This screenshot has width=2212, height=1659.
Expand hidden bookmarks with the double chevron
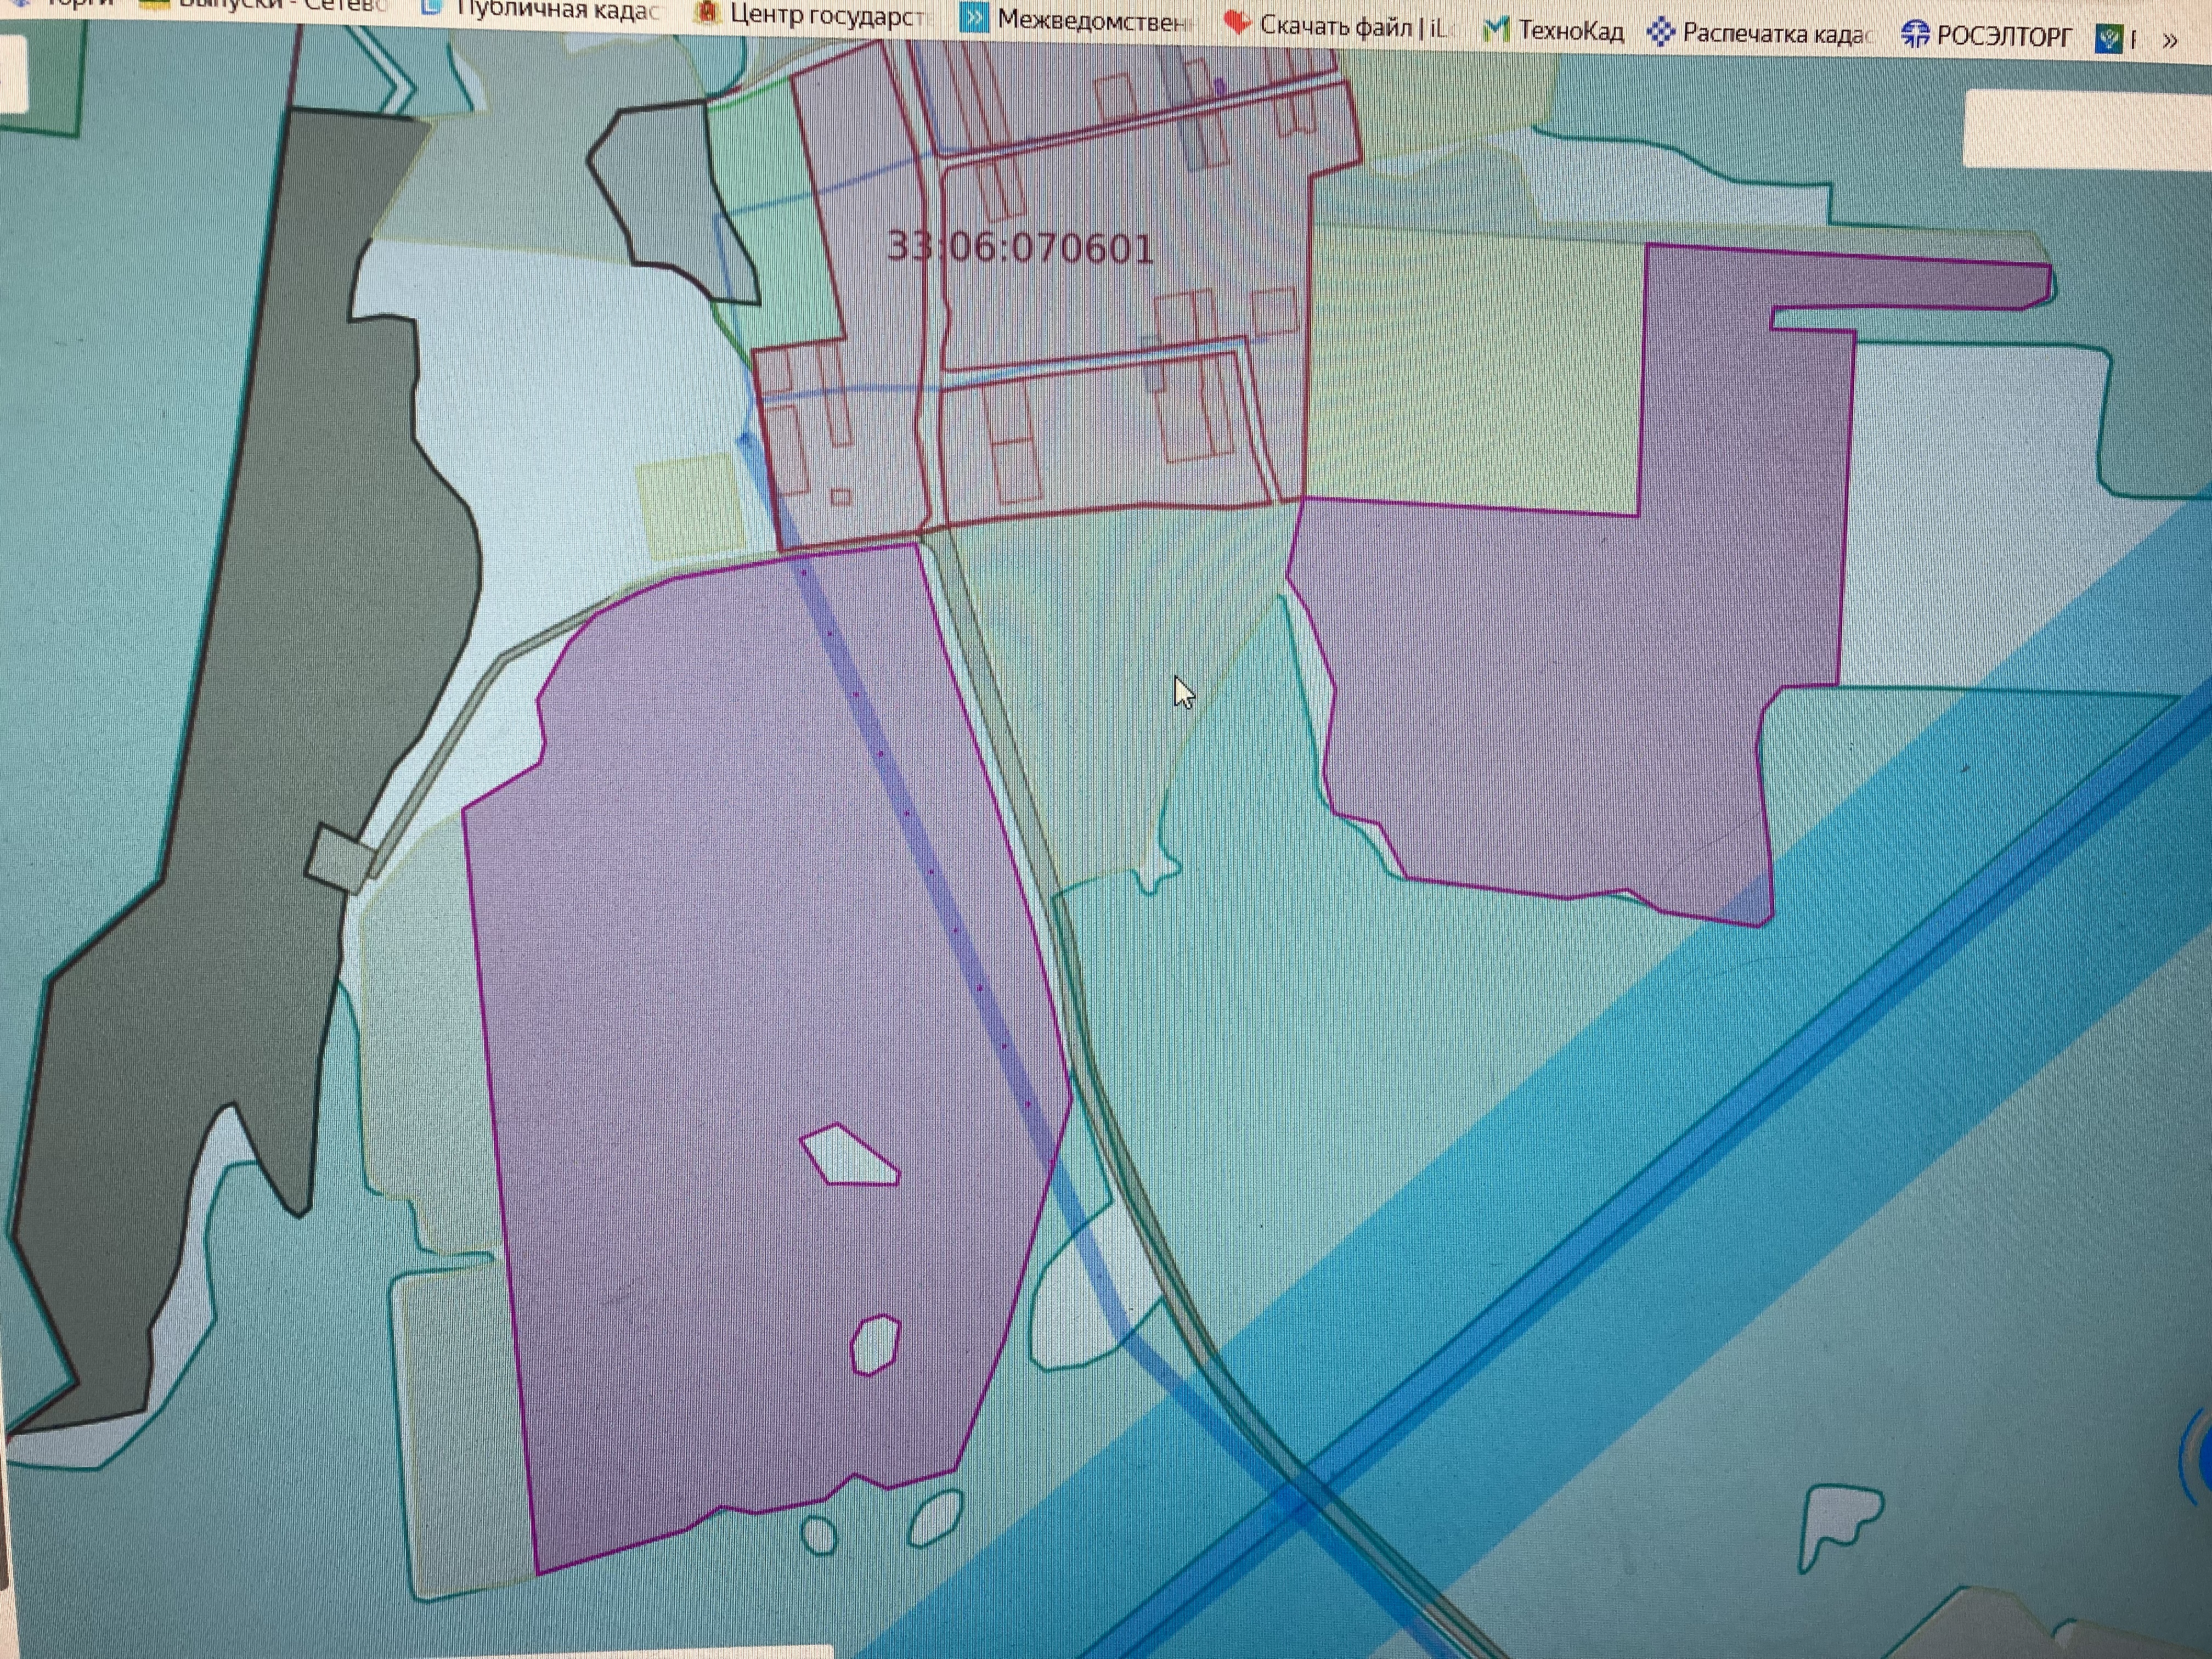pyautogui.click(x=2169, y=41)
